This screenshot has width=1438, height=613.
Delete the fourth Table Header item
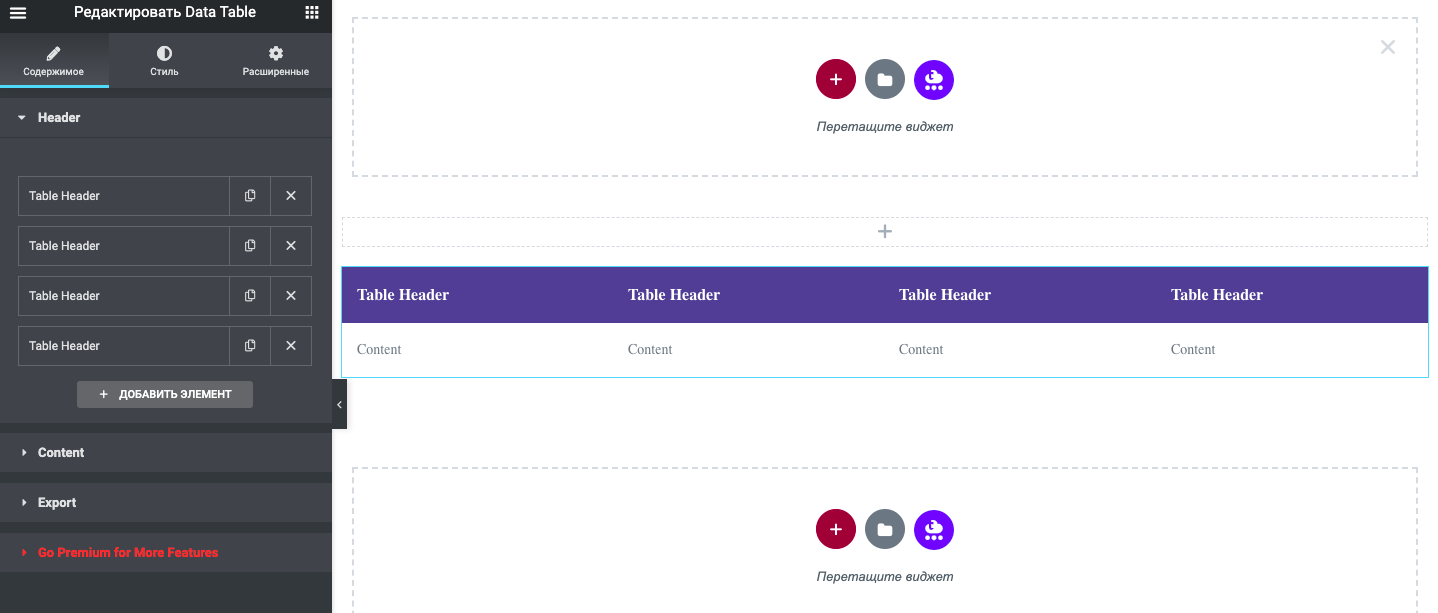pos(291,346)
